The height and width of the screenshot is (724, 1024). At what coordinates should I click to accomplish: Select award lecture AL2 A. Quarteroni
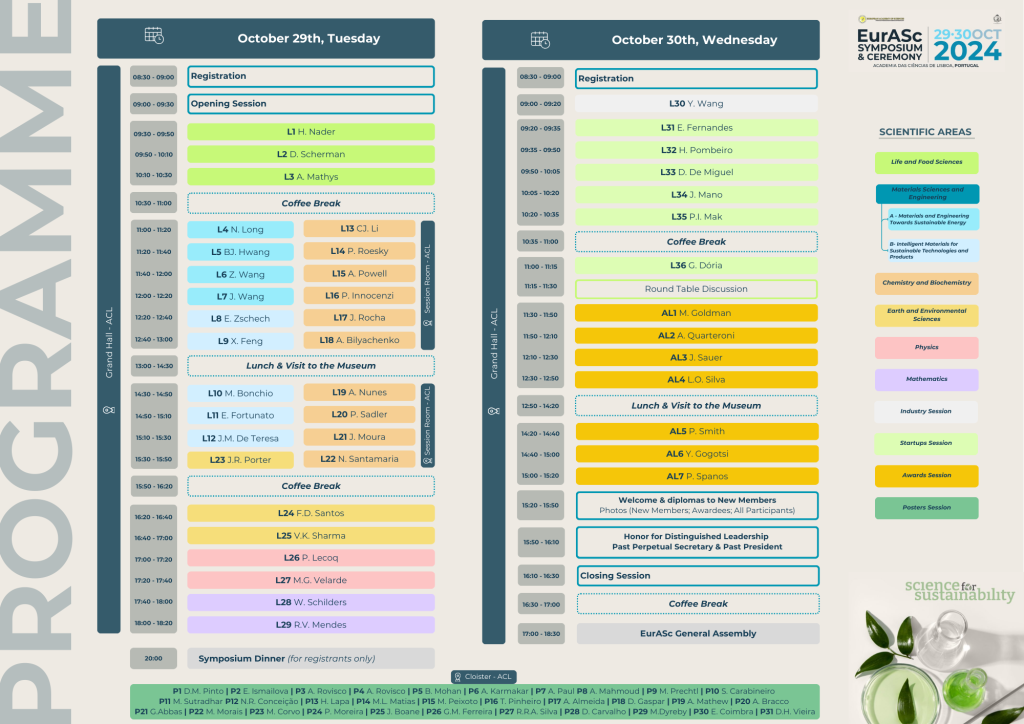[696, 335]
